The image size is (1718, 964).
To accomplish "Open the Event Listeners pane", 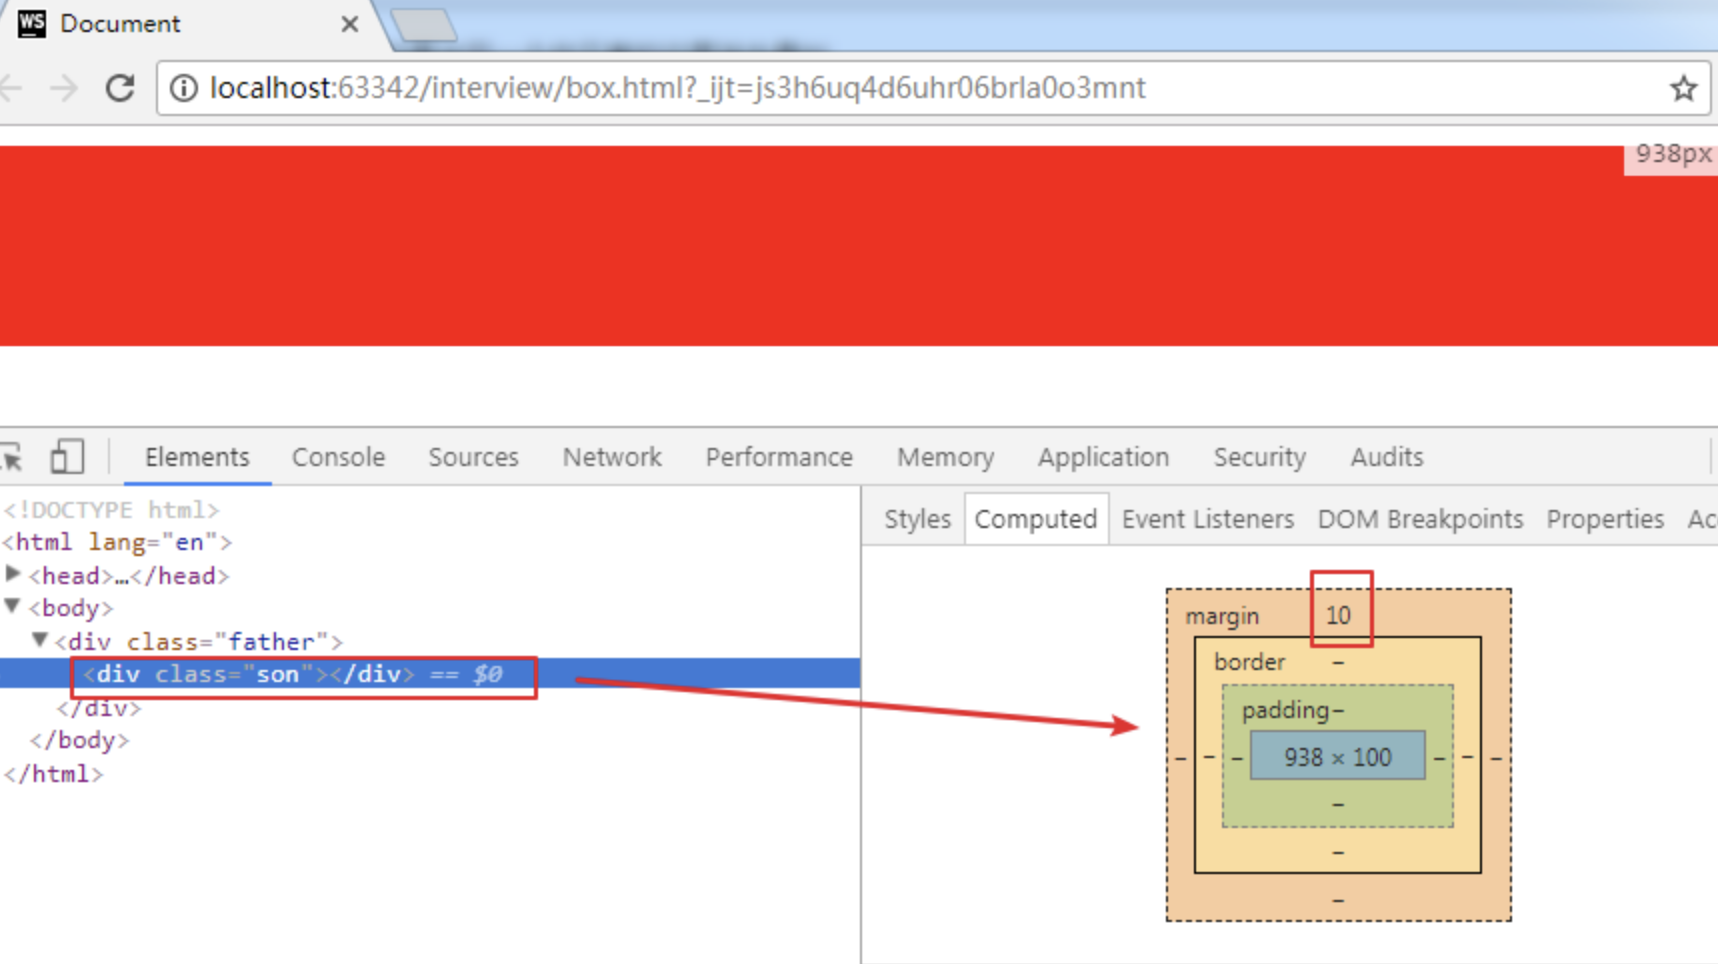I will (x=1207, y=519).
